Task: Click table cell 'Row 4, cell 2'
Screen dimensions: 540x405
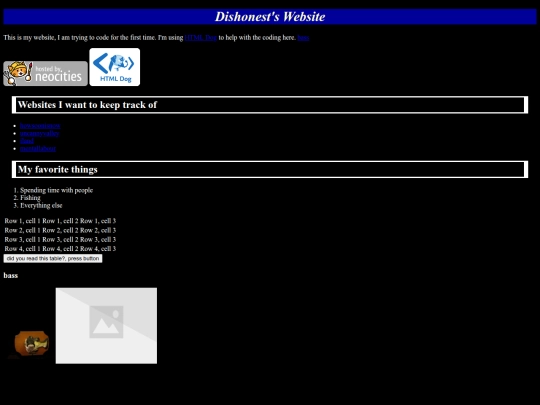Action: (60, 249)
